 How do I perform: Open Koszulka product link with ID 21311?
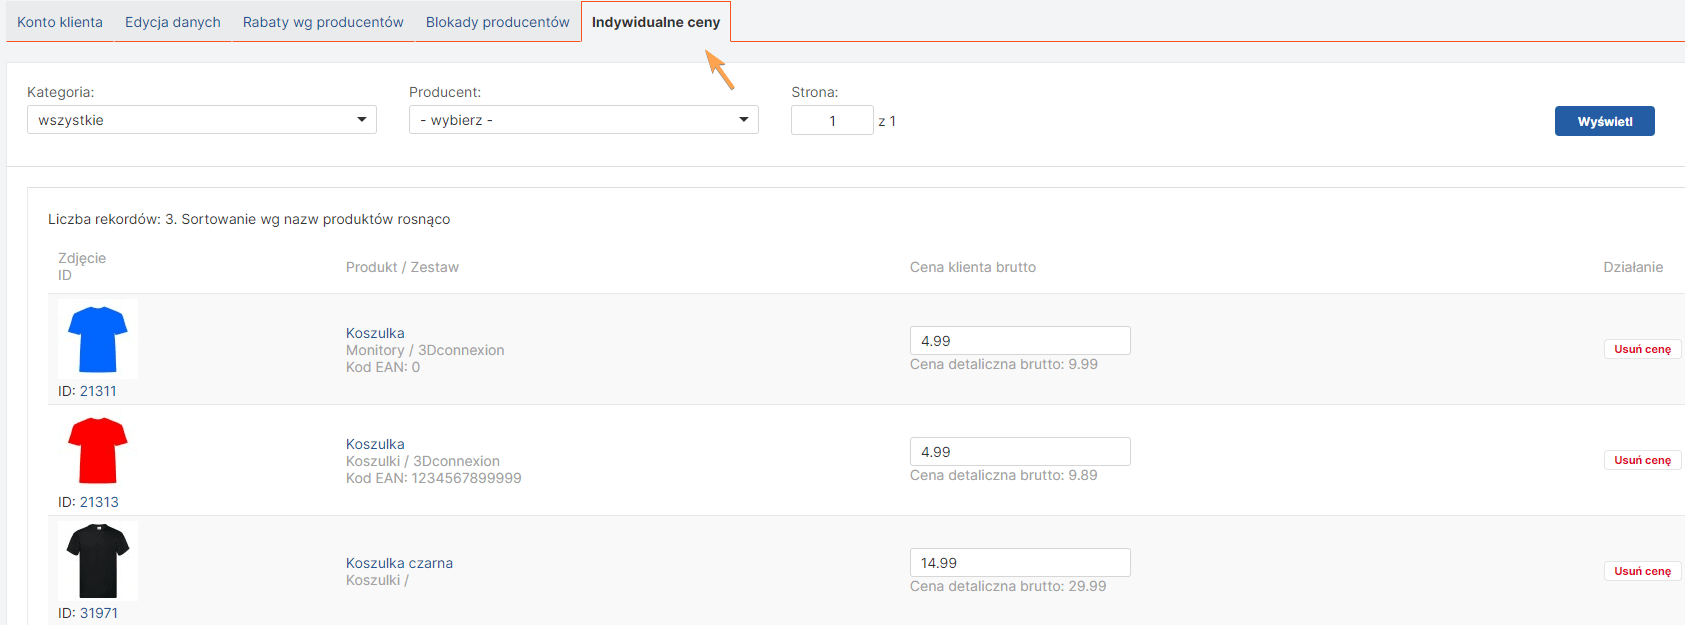click(x=375, y=333)
